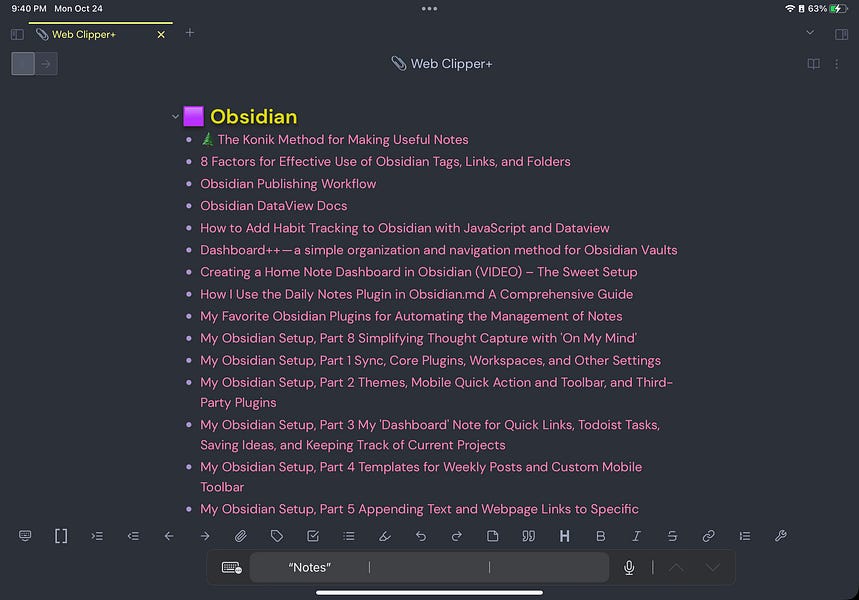Insert a task checkbox from the toolbar
The width and height of the screenshot is (859, 600).
[x=312, y=536]
